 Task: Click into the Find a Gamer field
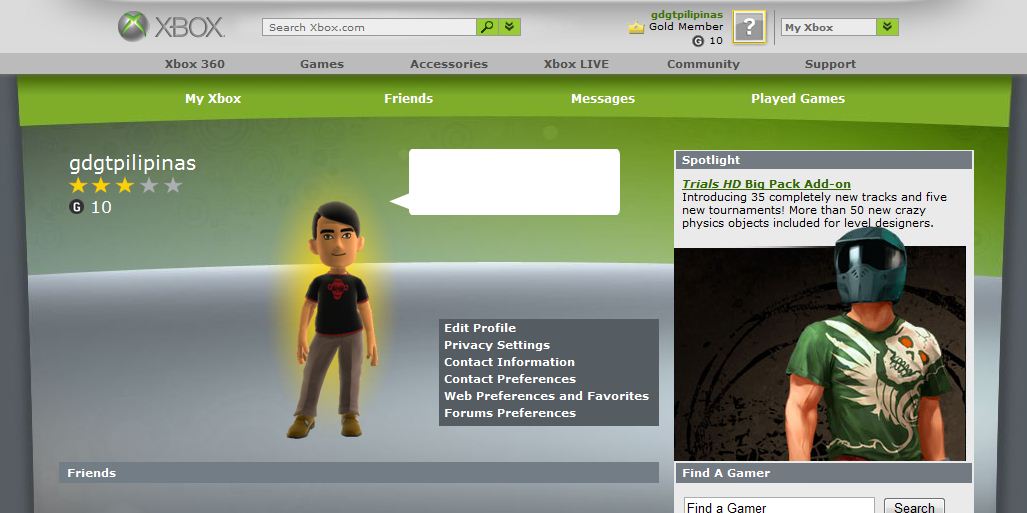[779, 506]
